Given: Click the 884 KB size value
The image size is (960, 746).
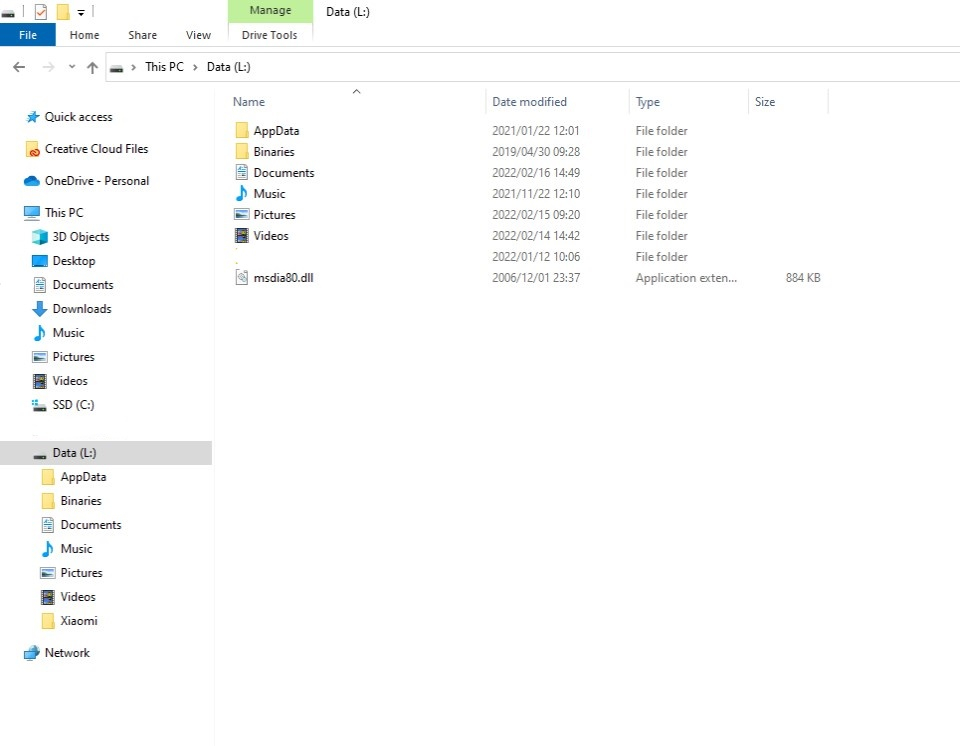Looking at the screenshot, I should tap(803, 277).
